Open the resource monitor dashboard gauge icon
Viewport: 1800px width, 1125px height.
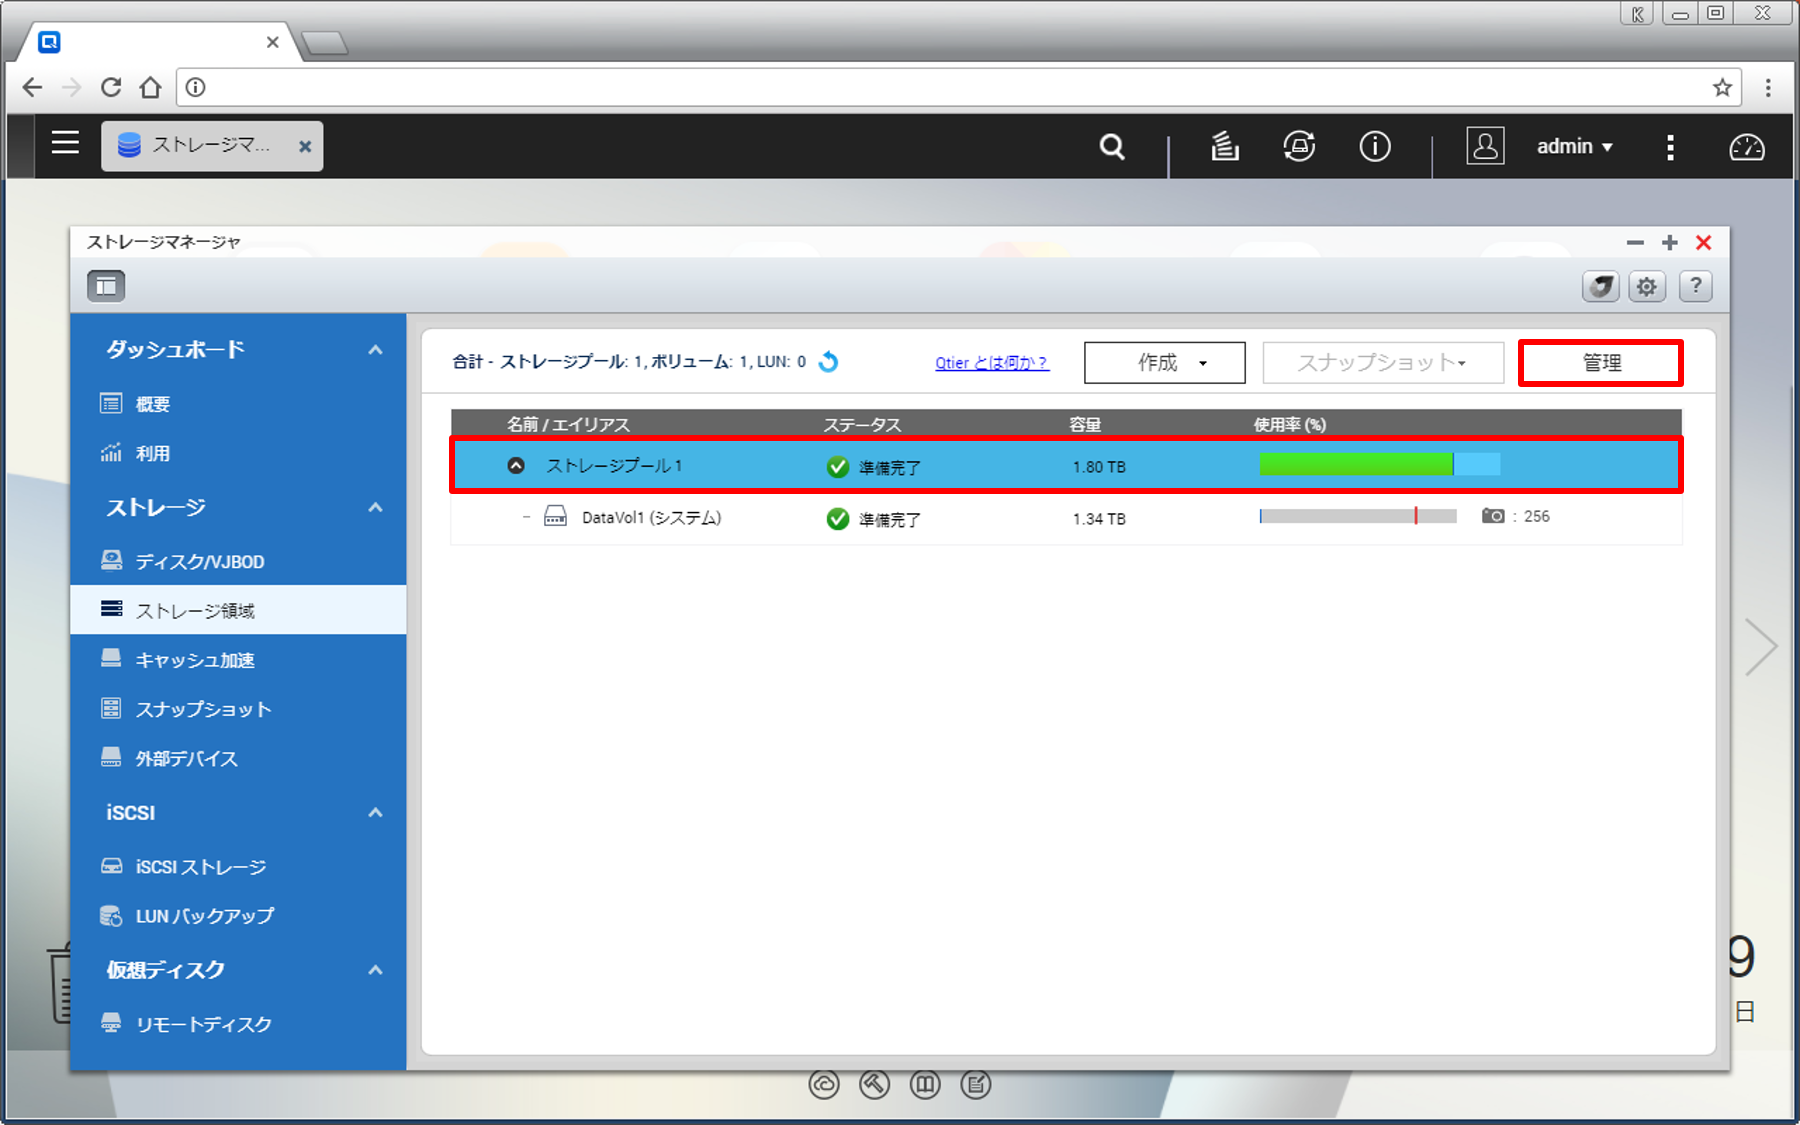(x=1746, y=147)
